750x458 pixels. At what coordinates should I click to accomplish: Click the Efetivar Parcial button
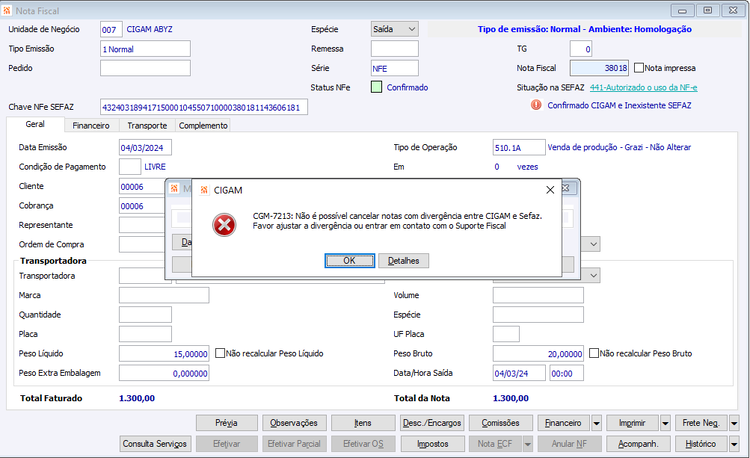[294, 444]
